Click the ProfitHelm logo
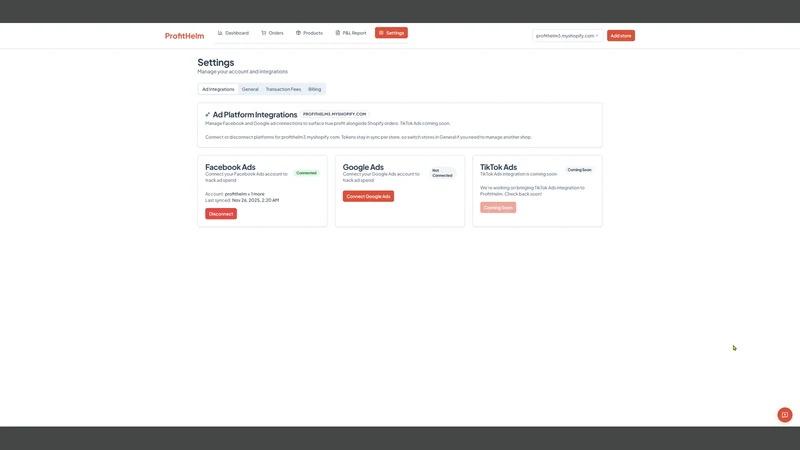Image resolution: width=800 pixels, height=450 pixels. [x=184, y=36]
